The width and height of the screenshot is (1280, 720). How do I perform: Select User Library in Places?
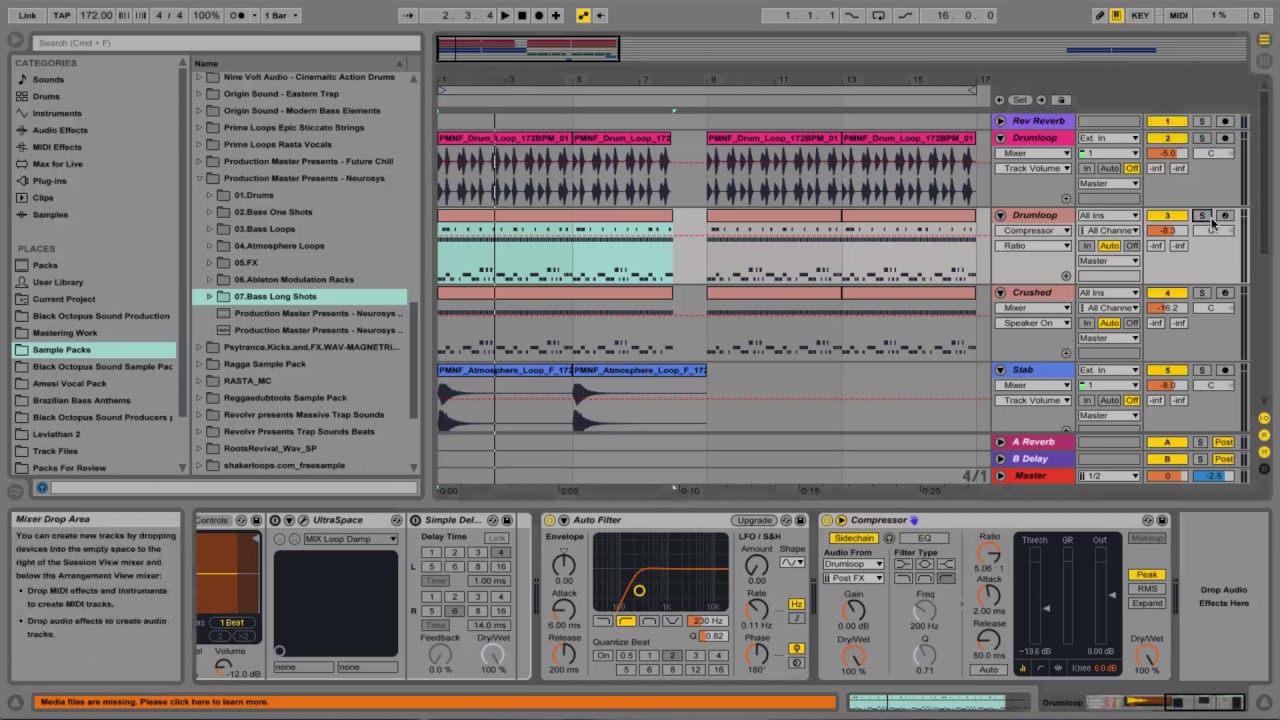point(58,282)
